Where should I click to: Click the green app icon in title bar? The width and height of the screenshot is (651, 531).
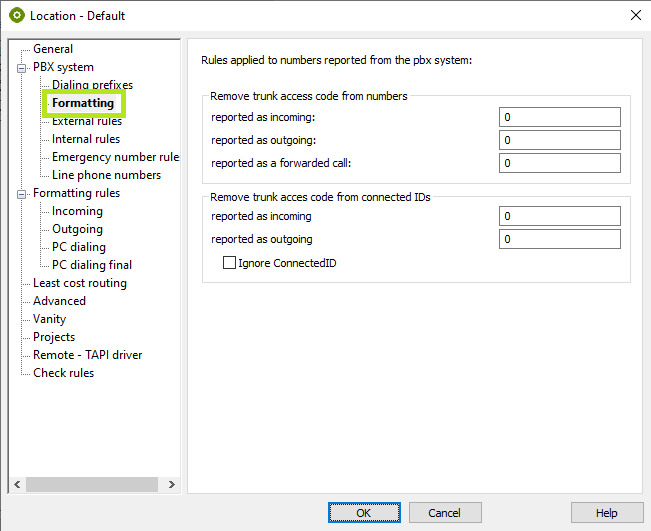coord(16,15)
